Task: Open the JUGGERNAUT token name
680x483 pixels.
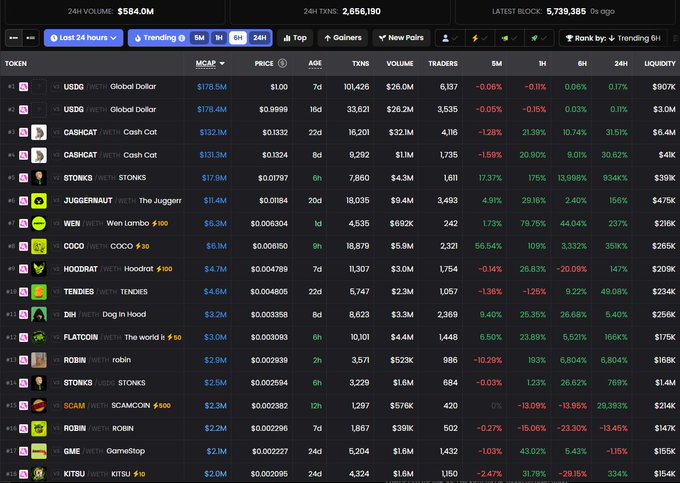Action: click(x=88, y=201)
